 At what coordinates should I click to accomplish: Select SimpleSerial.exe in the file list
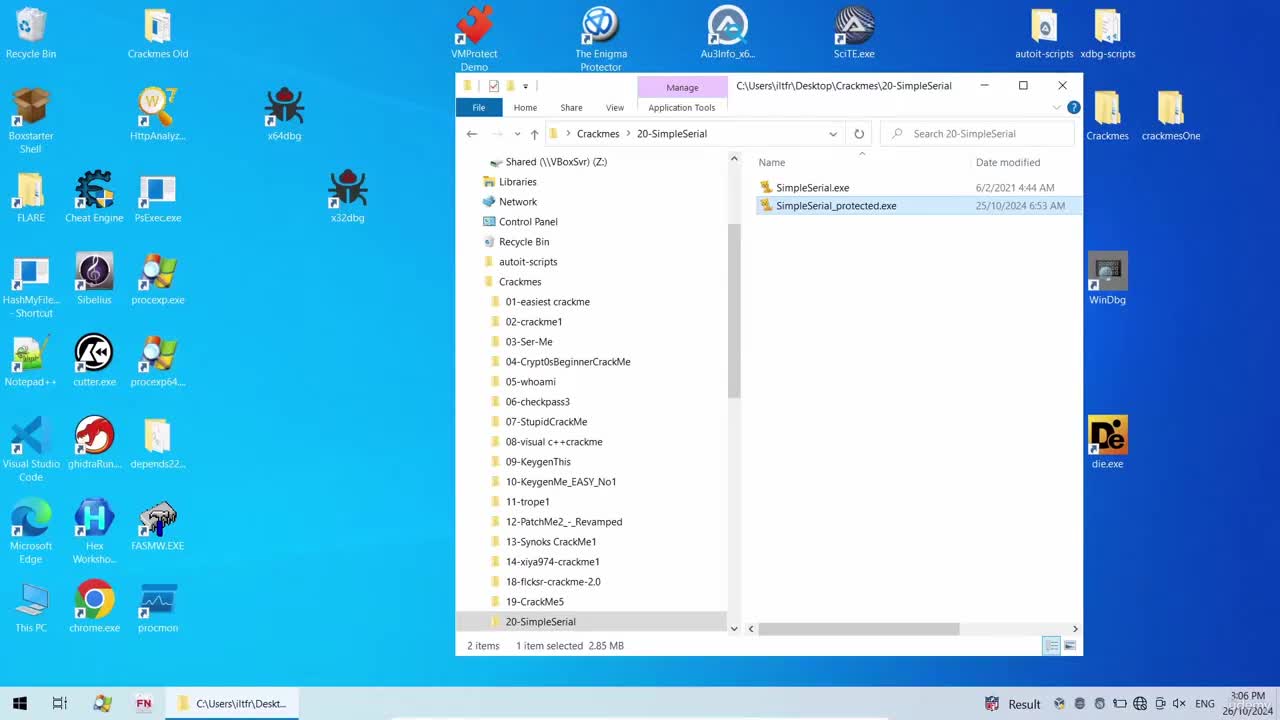pos(812,188)
